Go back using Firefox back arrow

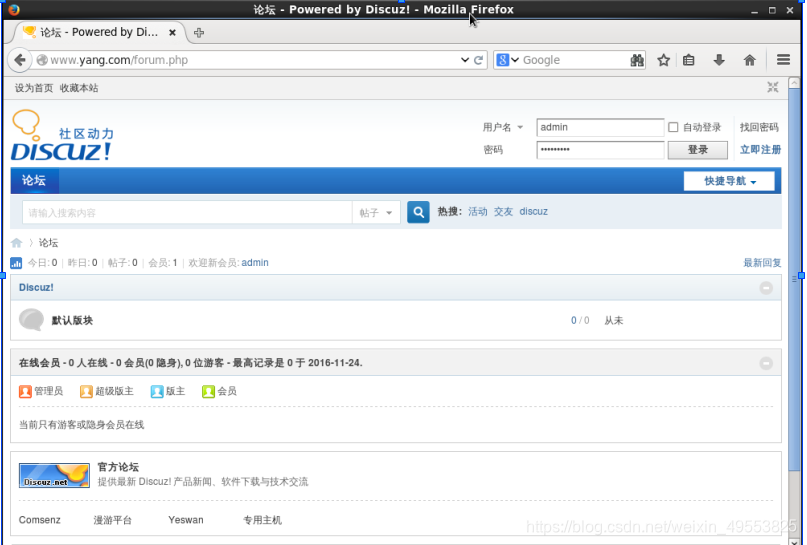coord(20,60)
